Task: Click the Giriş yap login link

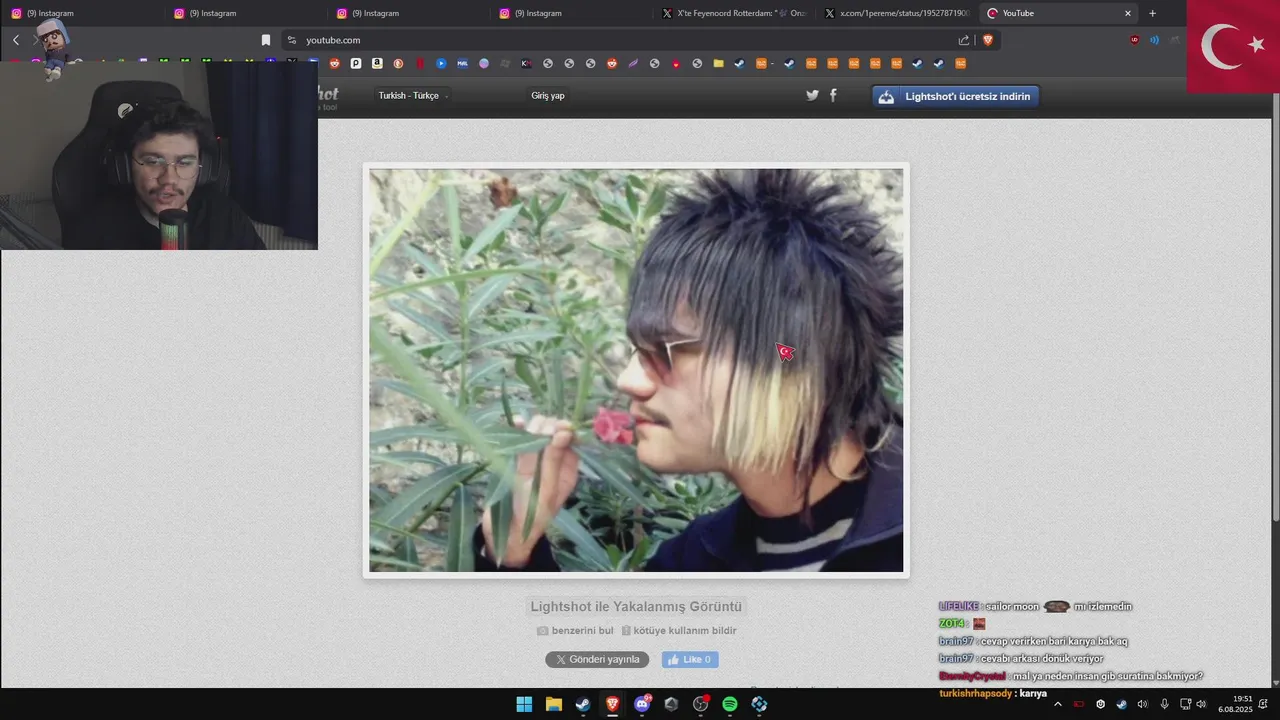Action: pyautogui.click(x=548, y=95)
